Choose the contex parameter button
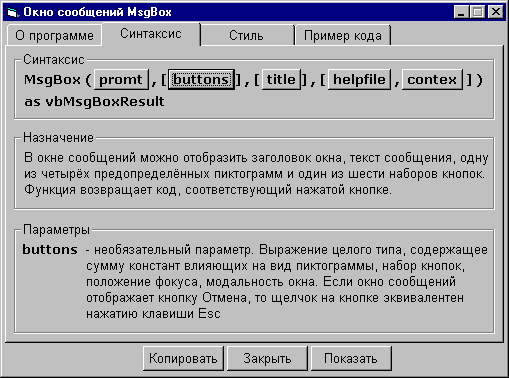509x378 pixels. coord(432,80)
